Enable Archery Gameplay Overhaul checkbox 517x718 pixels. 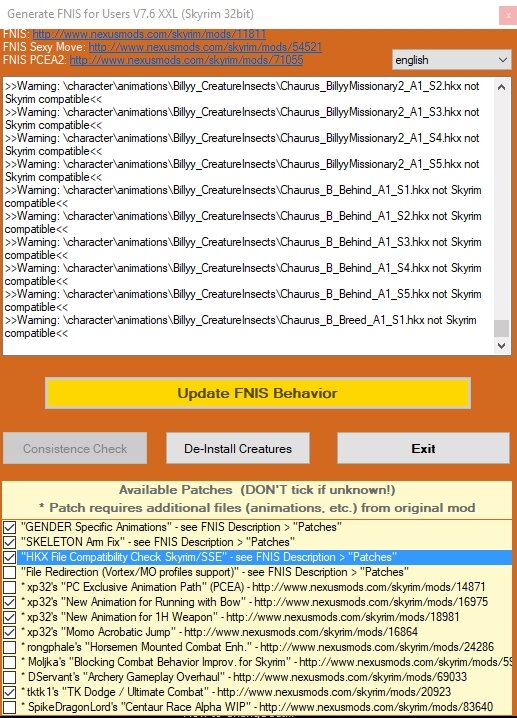tap(10, 677)
